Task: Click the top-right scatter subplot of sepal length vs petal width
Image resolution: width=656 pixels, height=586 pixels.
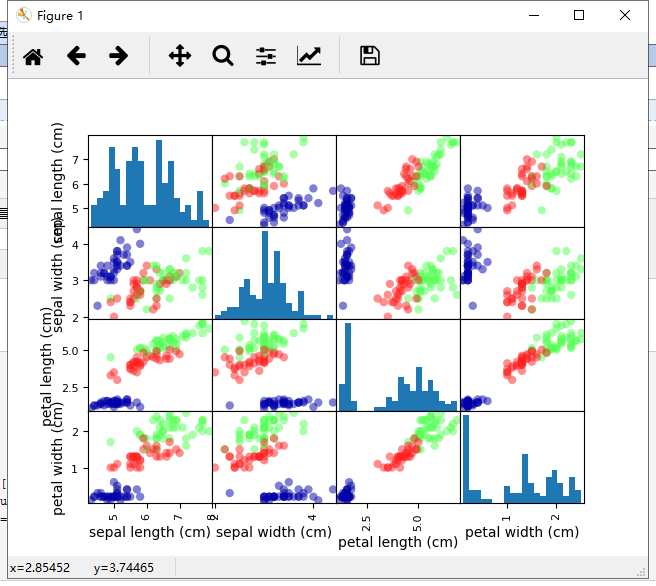Action: 522,182
